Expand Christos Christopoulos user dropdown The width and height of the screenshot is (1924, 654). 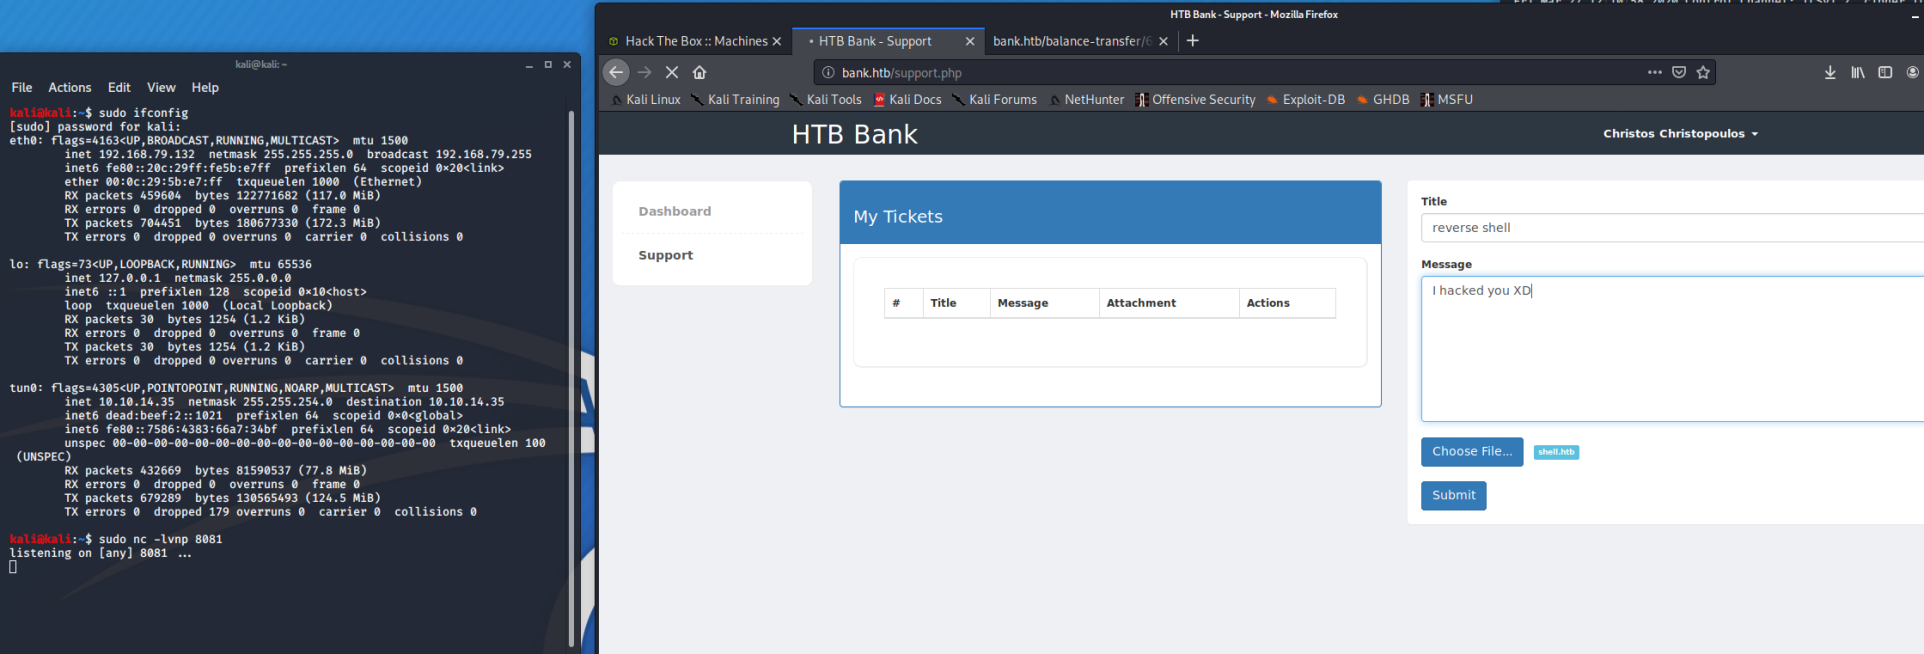pos(1680,134)
